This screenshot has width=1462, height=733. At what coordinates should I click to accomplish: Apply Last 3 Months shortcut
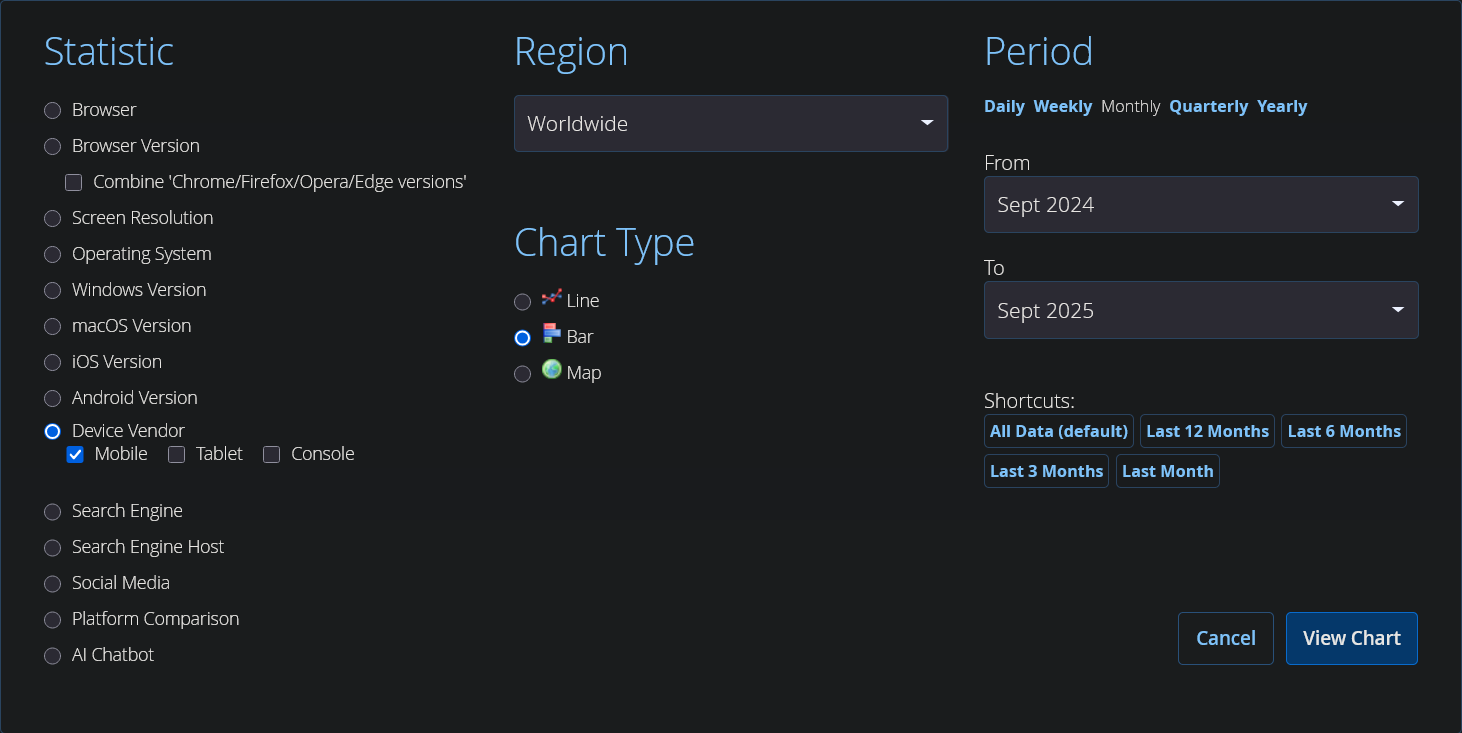1047,471
